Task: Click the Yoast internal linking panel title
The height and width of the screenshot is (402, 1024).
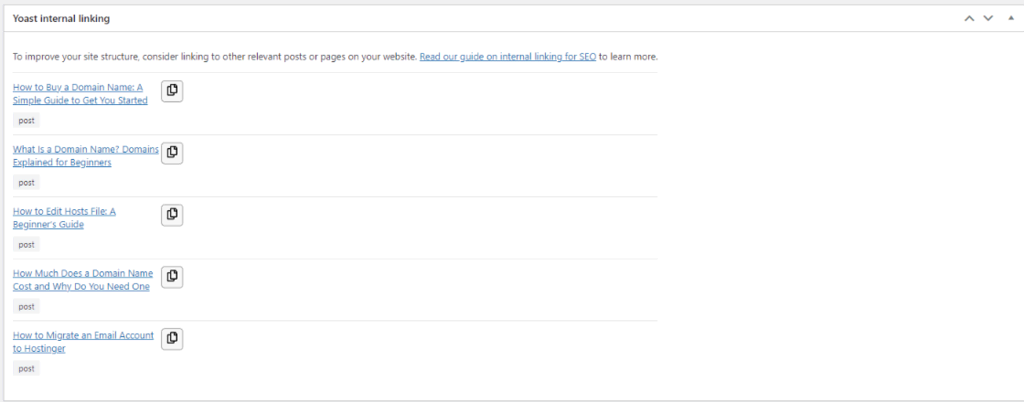Action: point(61,19)
